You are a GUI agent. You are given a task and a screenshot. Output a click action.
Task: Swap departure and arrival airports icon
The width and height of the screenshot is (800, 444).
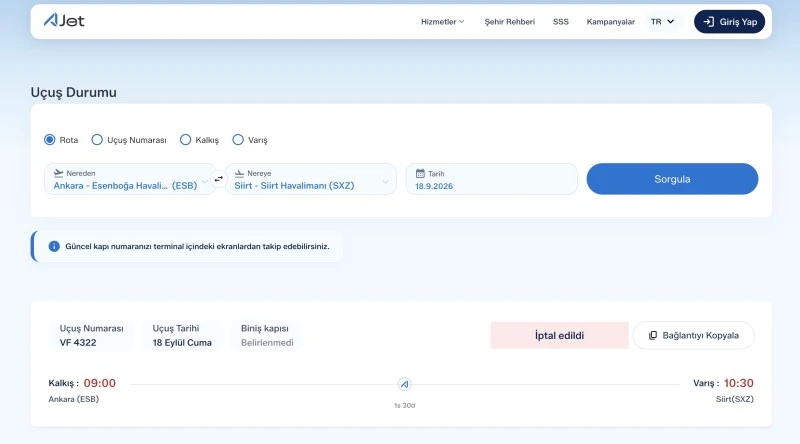pos(218,179)
